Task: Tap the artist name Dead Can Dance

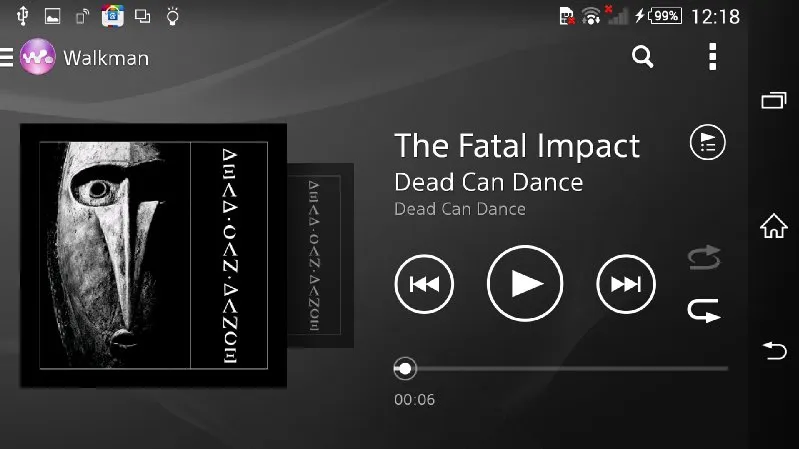Action: [x=489, y=182]
